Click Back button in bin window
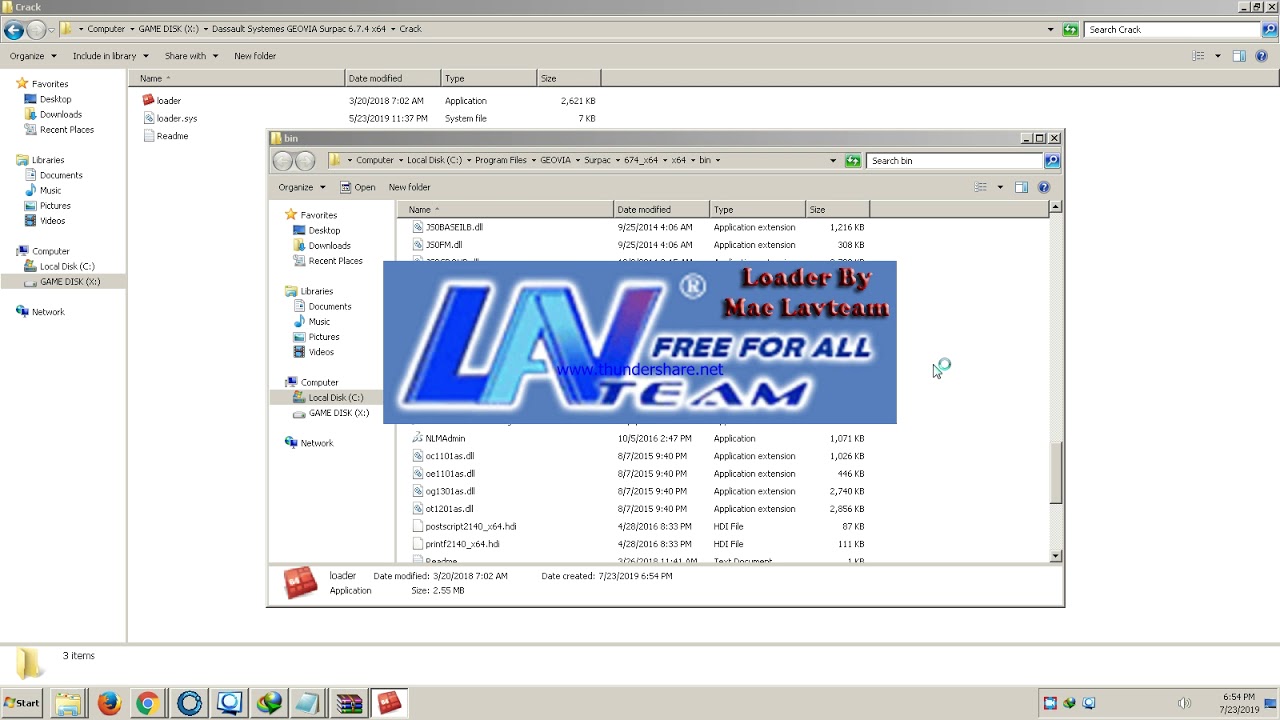 283,161
